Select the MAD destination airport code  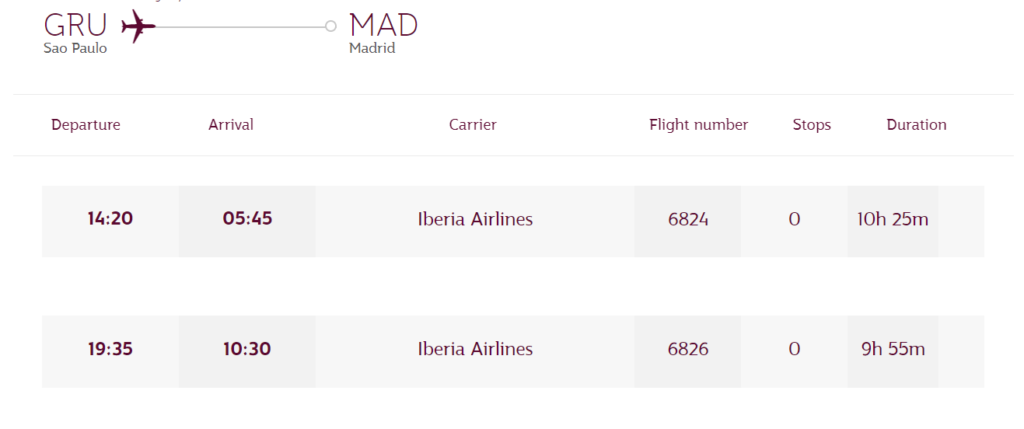pyautogui.click(x=384, y=25)
